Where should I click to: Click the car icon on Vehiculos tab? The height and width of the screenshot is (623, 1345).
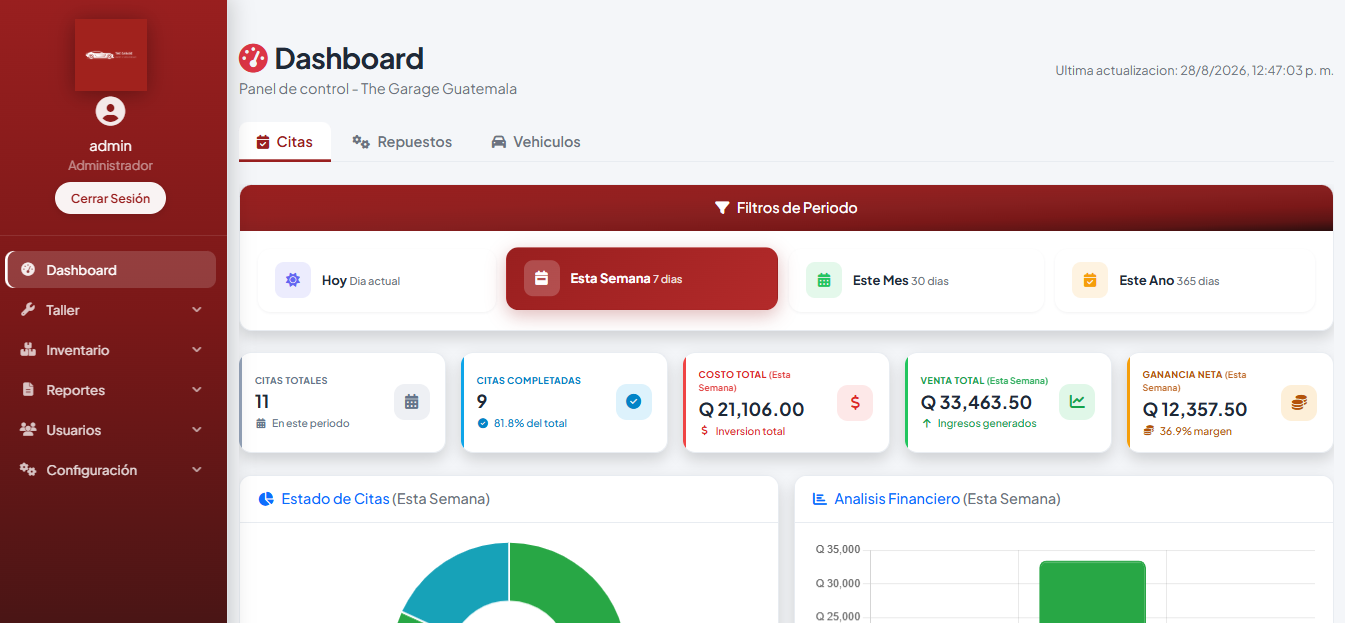pyautogui.click(x=499, y=142)
